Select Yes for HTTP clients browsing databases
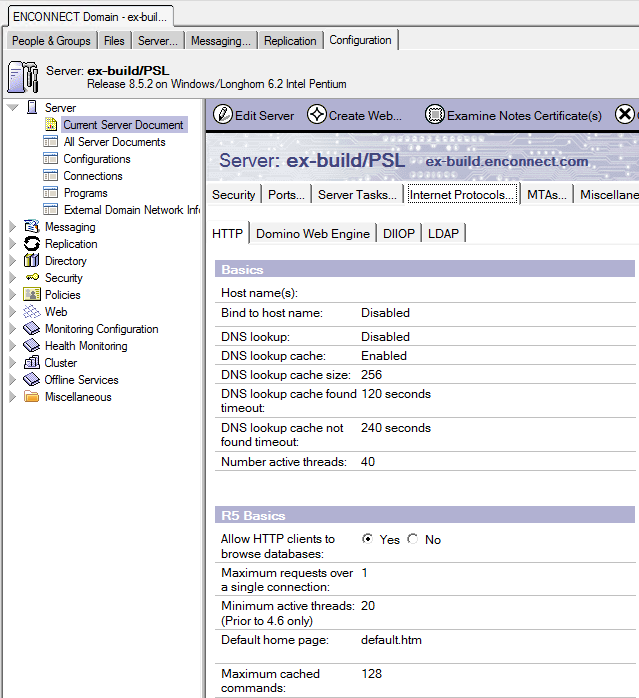The width and height of the screenshot is (639, 698). pos(367,539)
